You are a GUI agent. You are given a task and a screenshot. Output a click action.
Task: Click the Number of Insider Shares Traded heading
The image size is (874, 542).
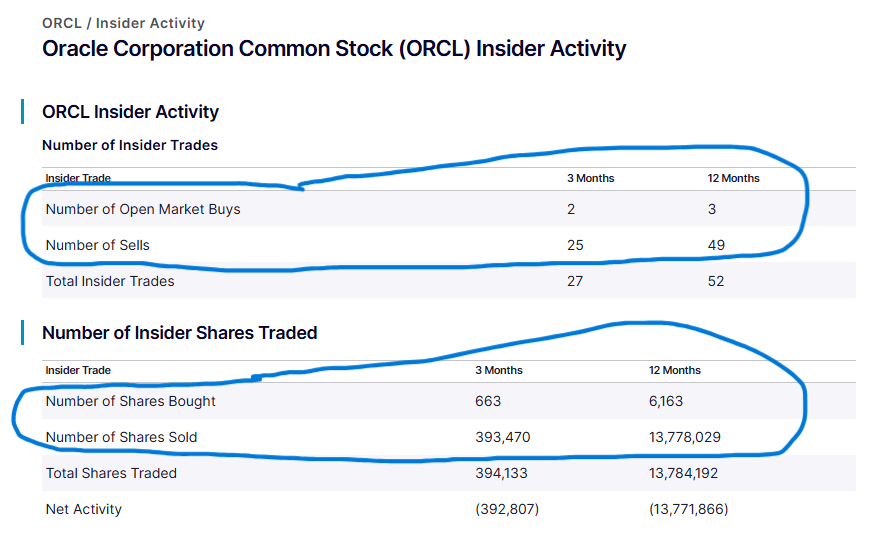pyautogui.click(x=179, y=333)
